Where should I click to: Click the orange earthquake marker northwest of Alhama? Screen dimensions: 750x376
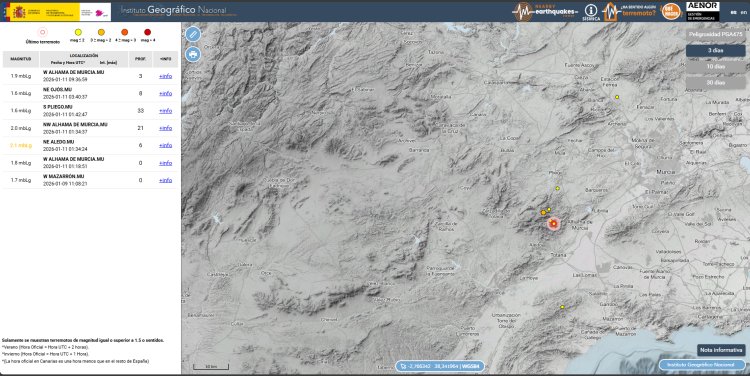coord(543,212)
